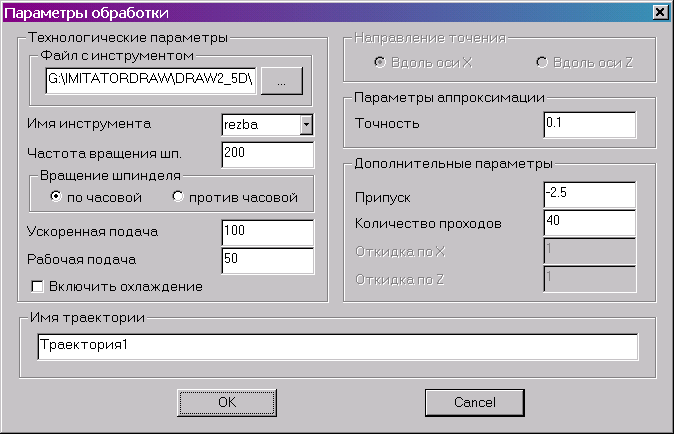Click the Точность accuracy field
The width and height of the screenshot is (674, 434).
click(x=589, y=125)
